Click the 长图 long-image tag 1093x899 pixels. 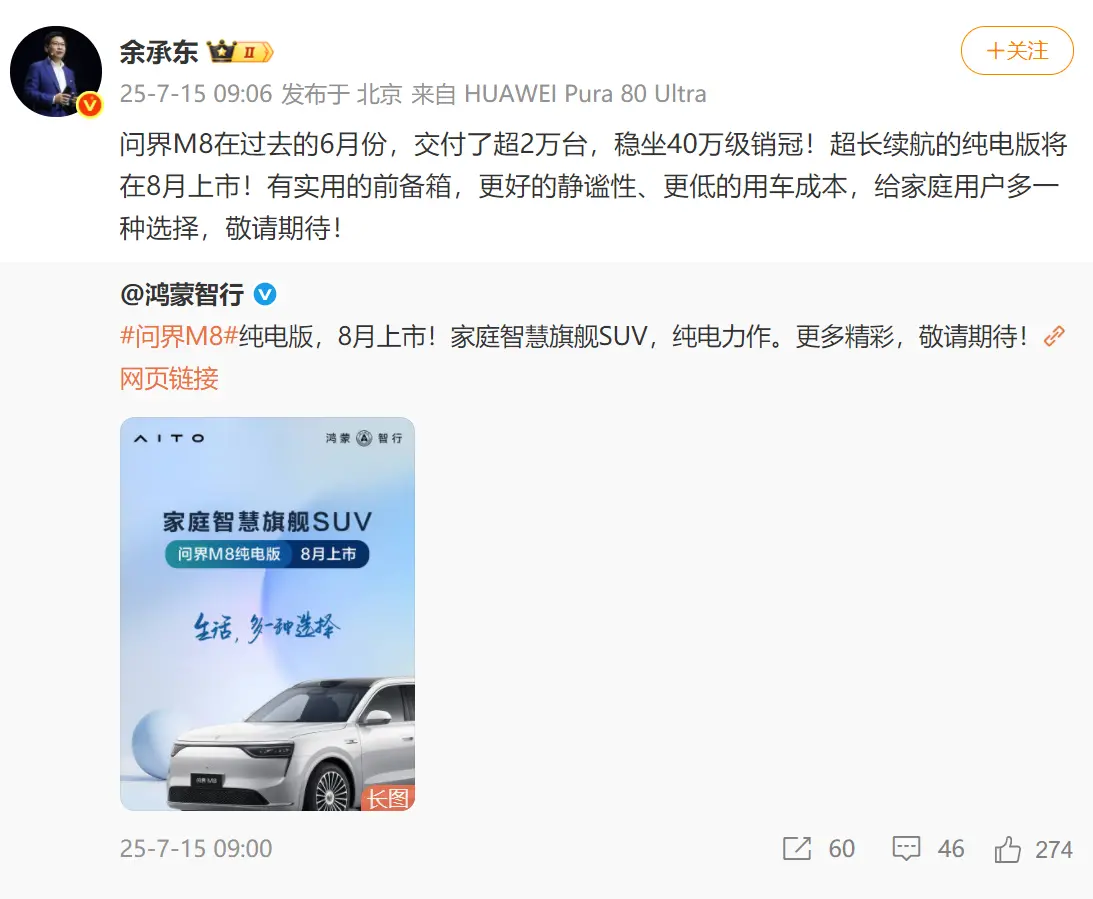[x=388, y=798]
